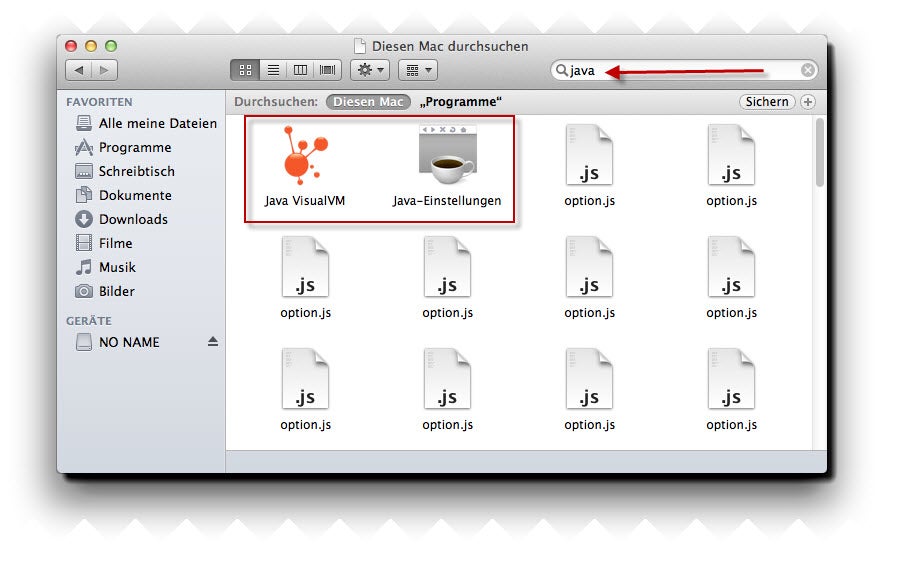899x567 pixels.
Task: Select Diesen Mac search scope
Action: point(368,102)
